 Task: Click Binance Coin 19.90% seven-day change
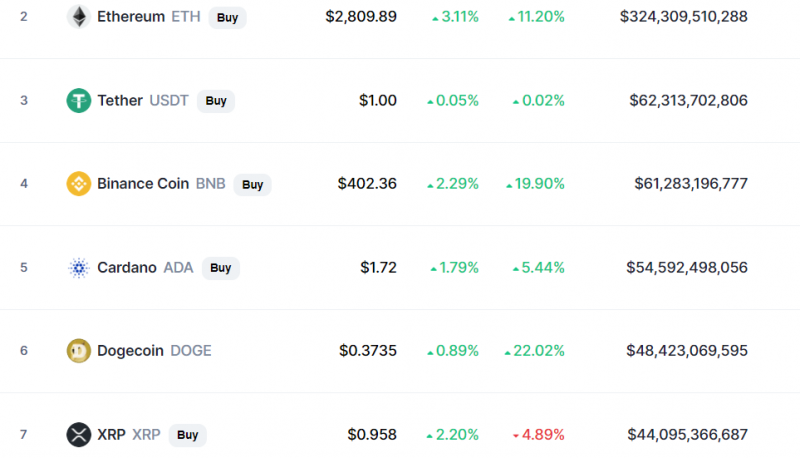pyautogui.click(x=535, y=184)
